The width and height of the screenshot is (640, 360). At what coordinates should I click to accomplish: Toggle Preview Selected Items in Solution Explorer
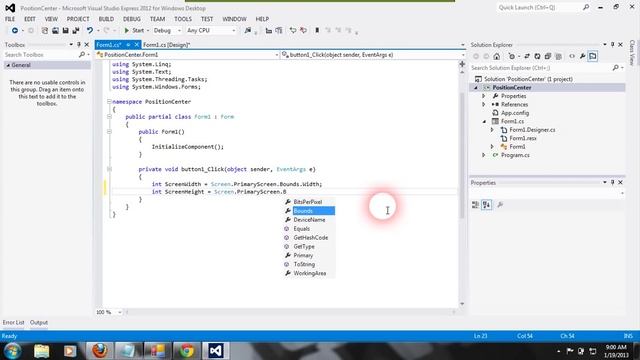click(x=593, y=56)
